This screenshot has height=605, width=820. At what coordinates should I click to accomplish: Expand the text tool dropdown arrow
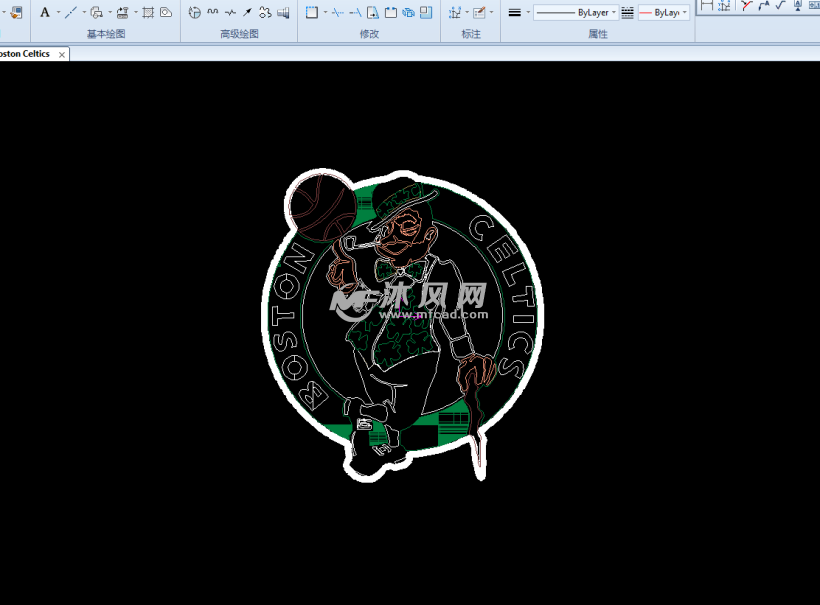58,12
